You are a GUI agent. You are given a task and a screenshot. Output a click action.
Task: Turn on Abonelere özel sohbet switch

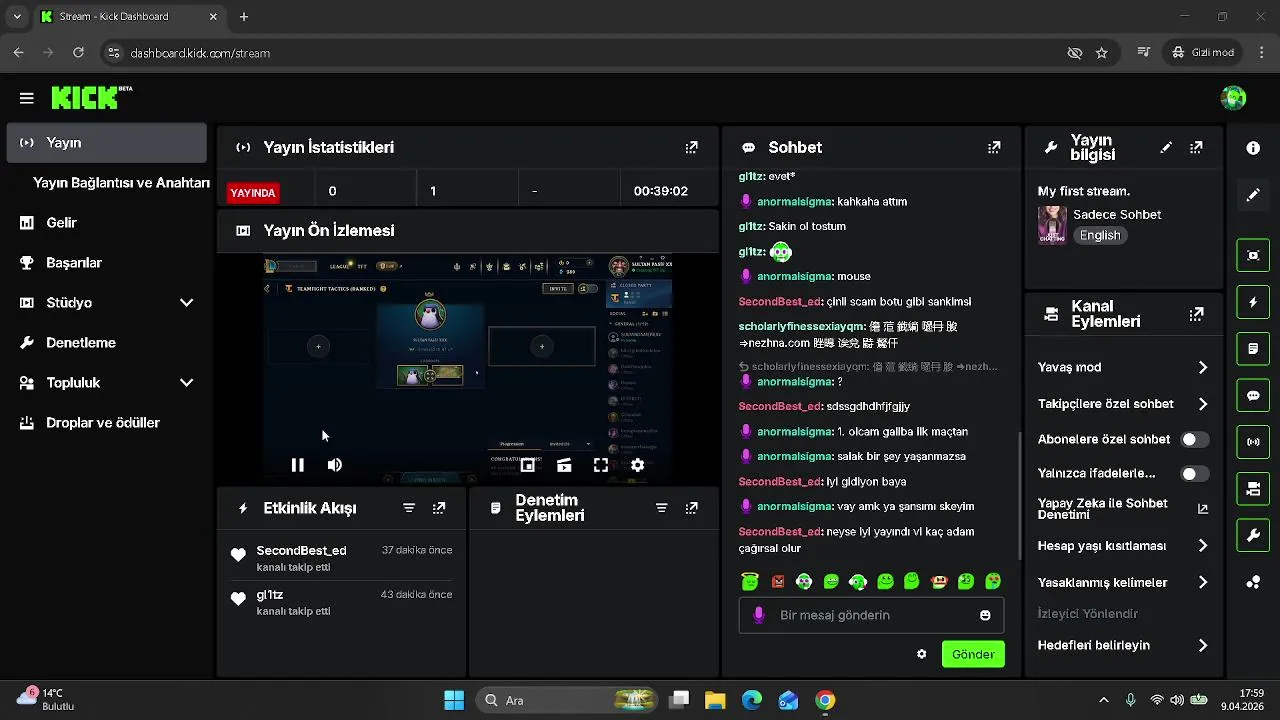pyautogui.click(x=1194, y=439)
